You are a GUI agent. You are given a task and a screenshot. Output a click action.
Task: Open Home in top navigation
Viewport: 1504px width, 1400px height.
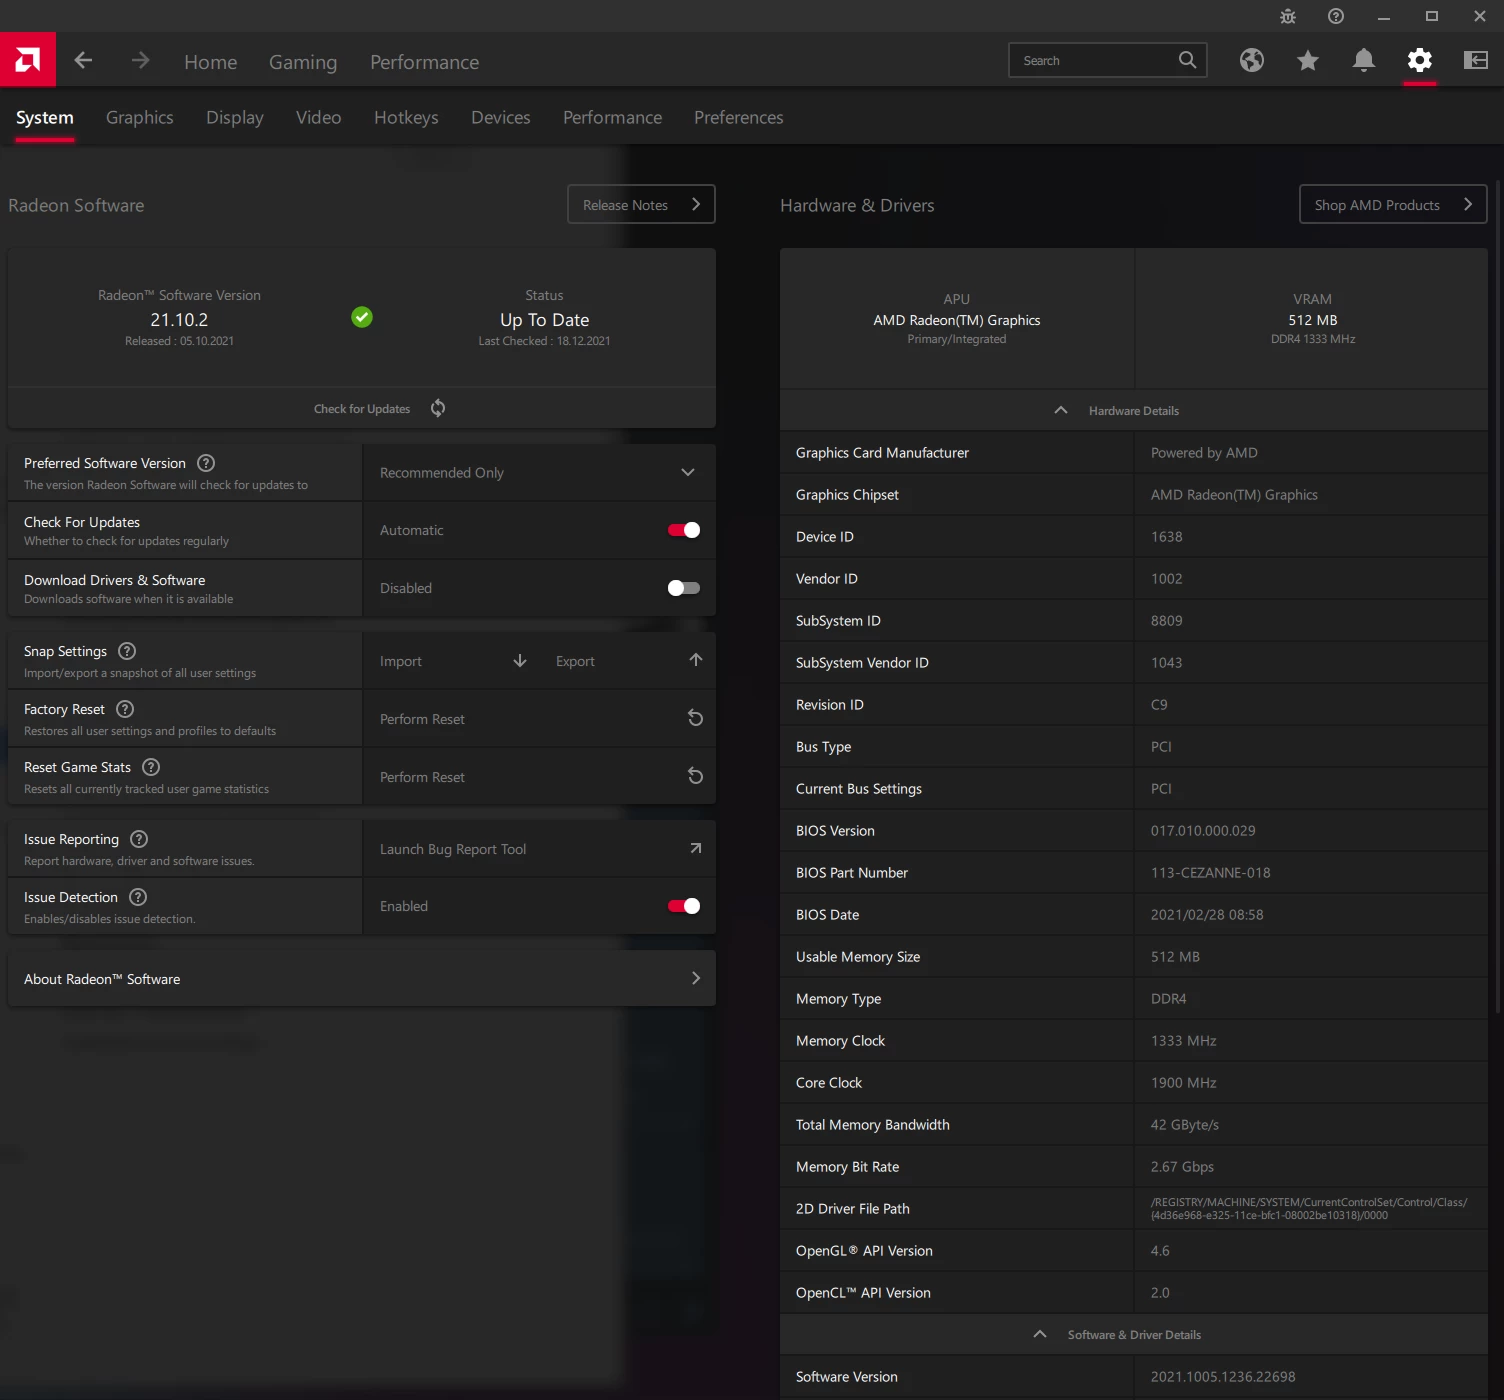tap(211, 62)
